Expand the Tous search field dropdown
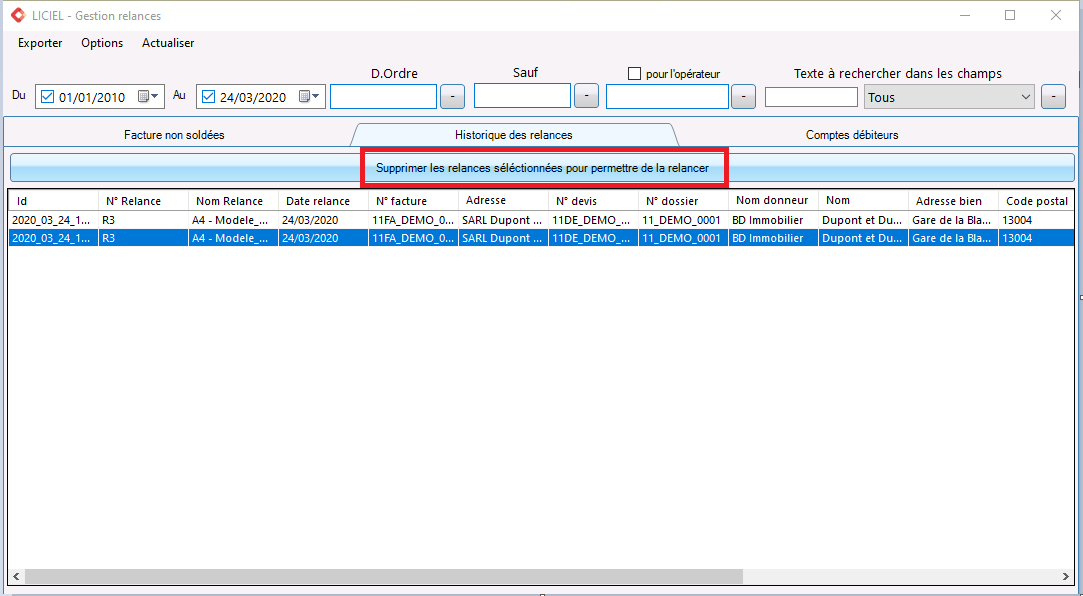1083x596 pixels. (x=1025, y=97)
